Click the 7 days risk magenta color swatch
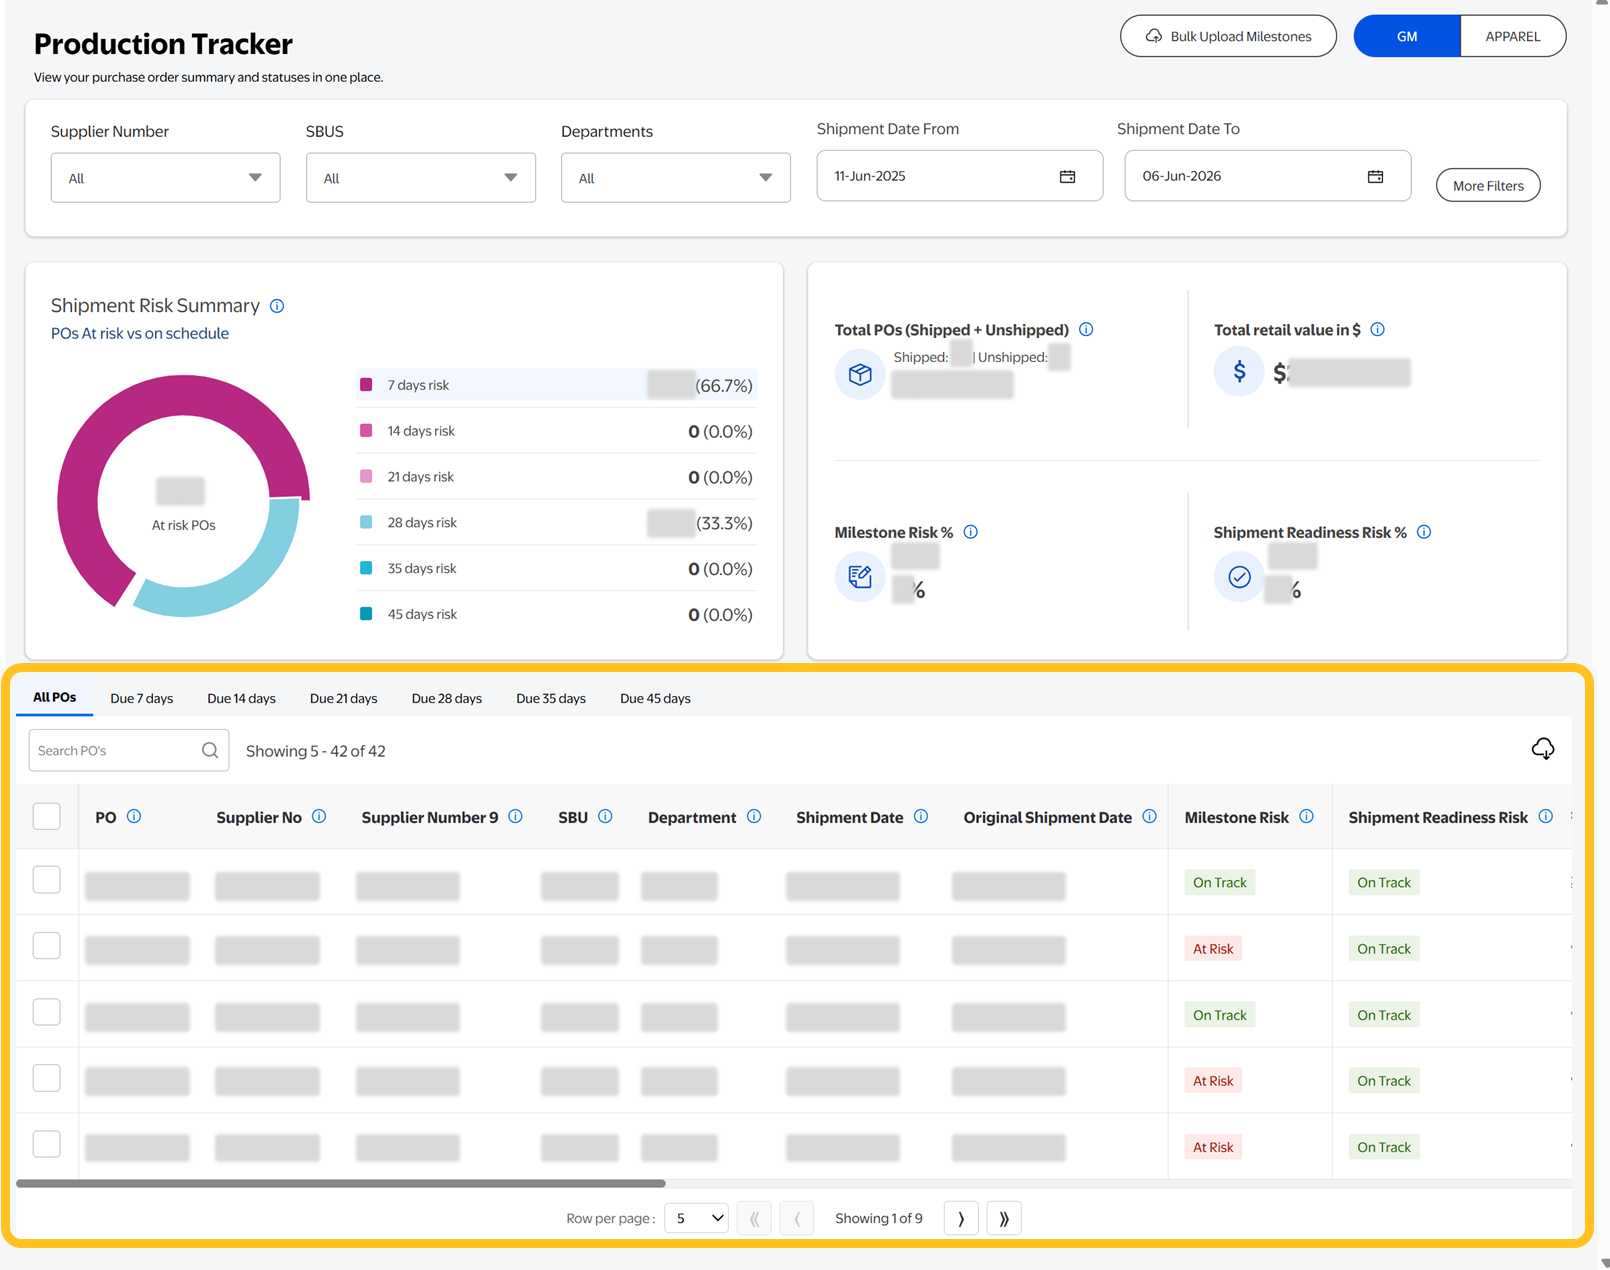This screenshot has height=1270, width=1610. click(366, 385)
